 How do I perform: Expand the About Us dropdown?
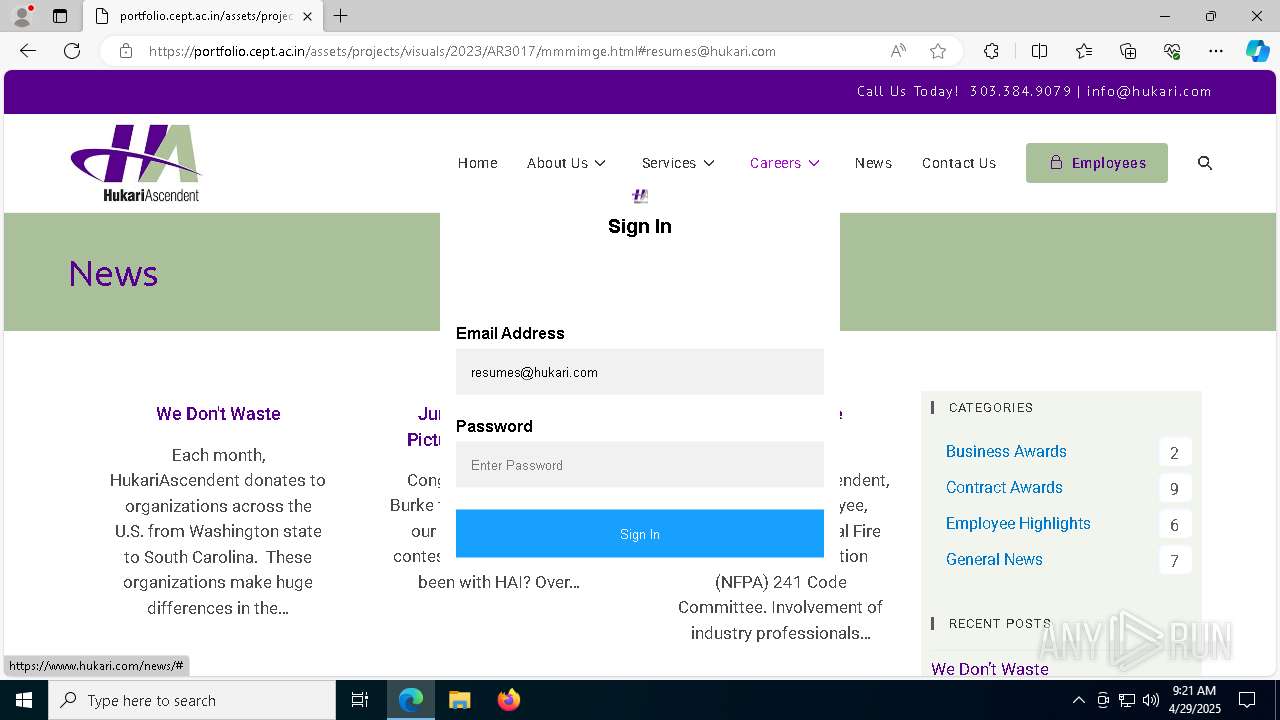[566, 163]
